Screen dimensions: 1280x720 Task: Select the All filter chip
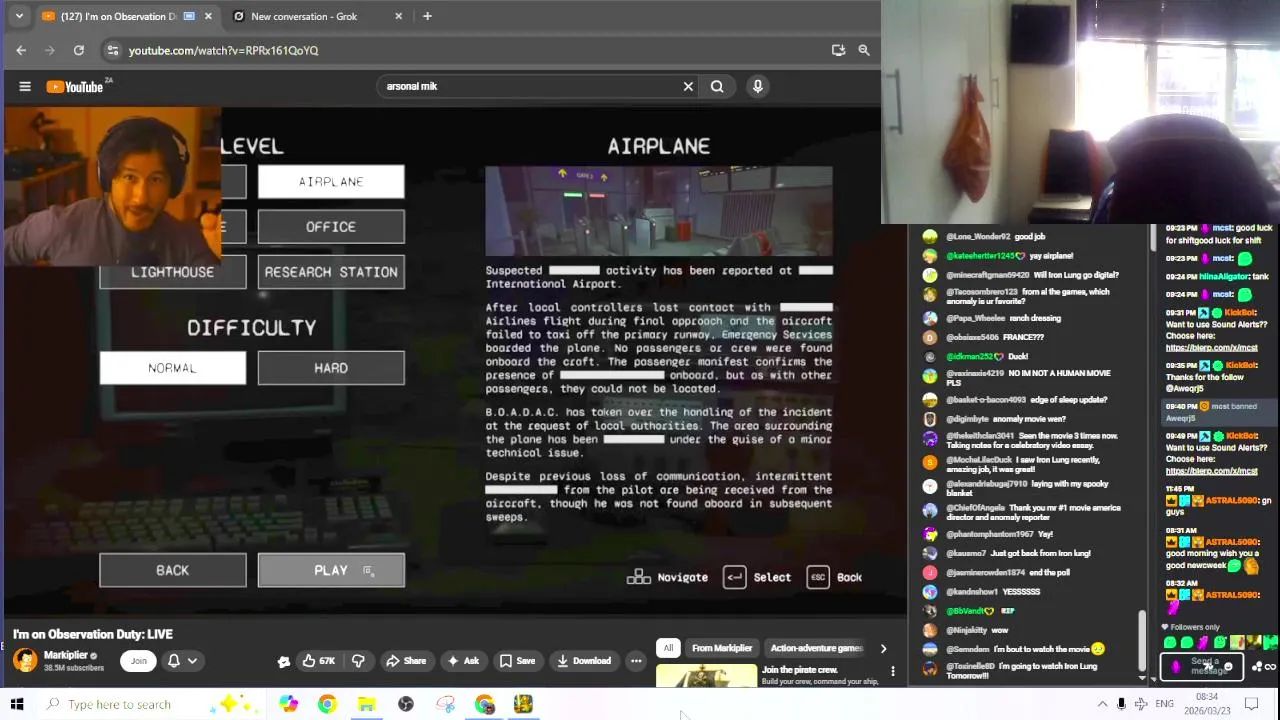668,648
